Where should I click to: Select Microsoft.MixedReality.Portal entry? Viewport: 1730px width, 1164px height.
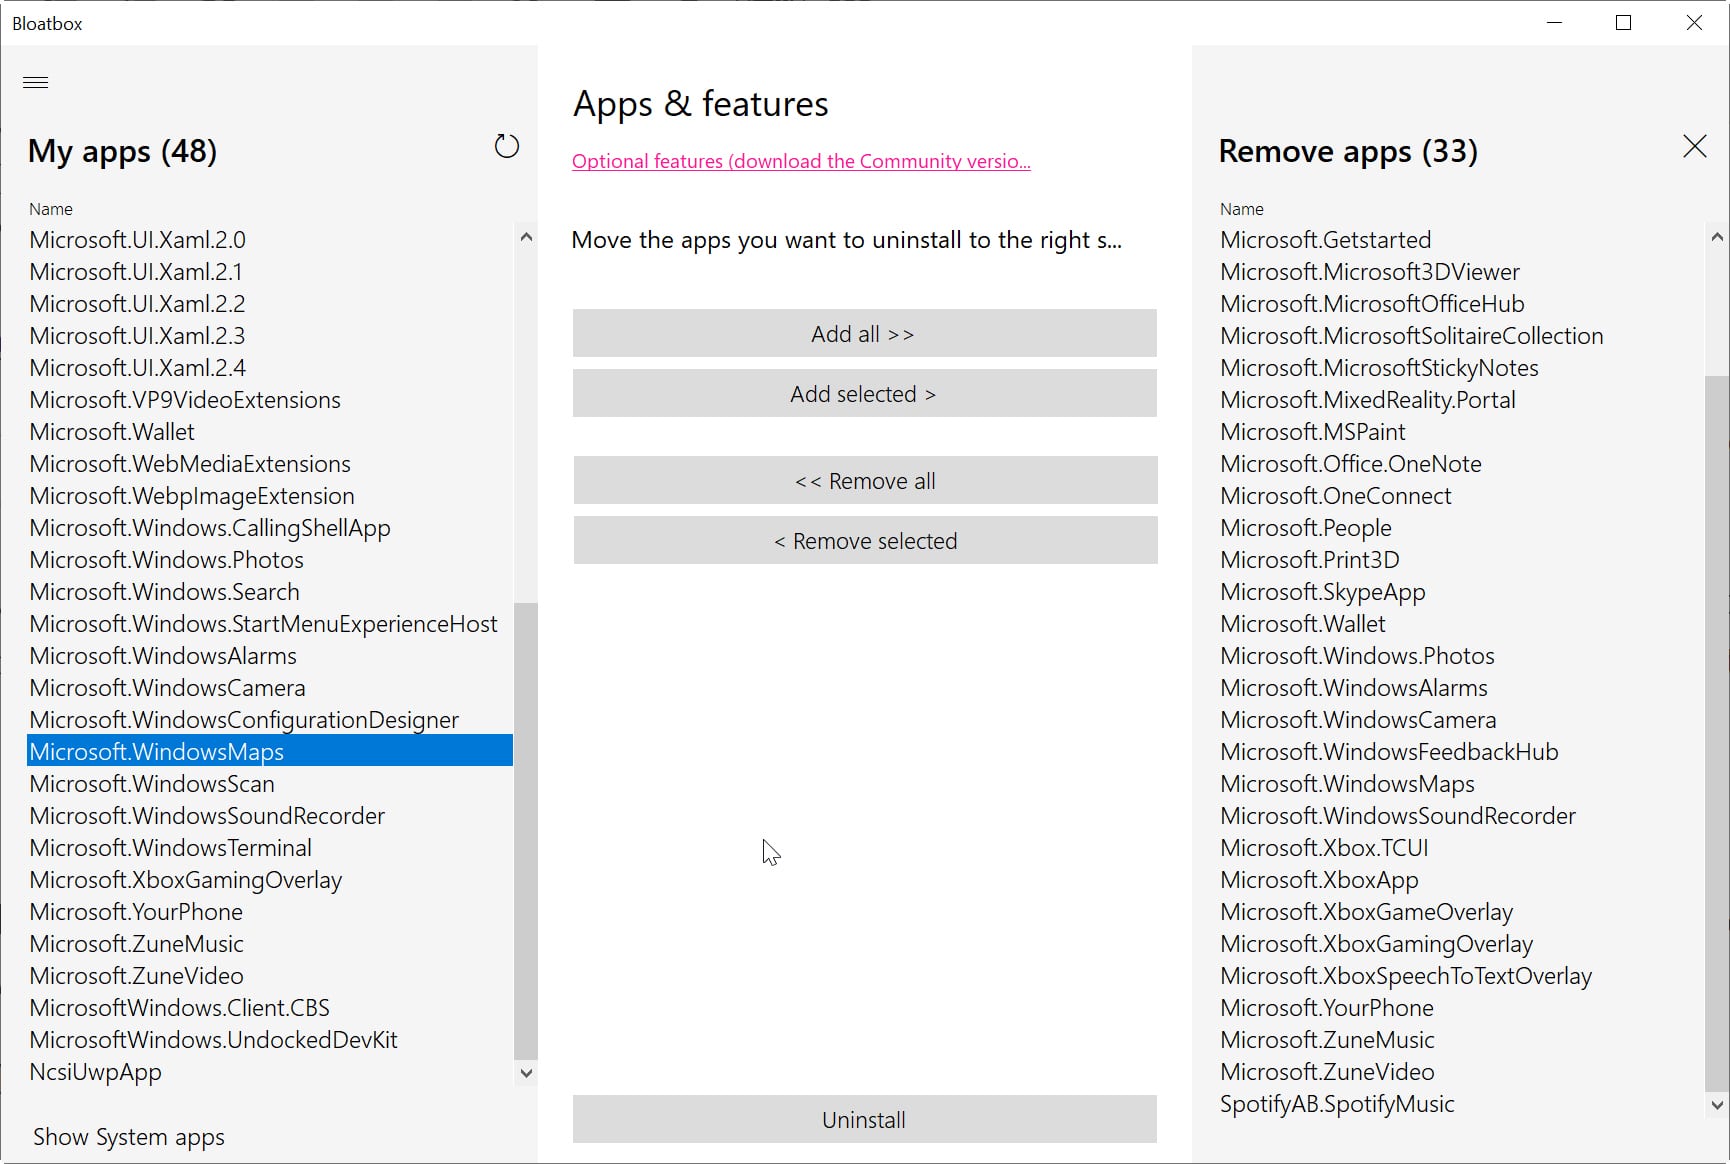click(x=1461, y=400)
